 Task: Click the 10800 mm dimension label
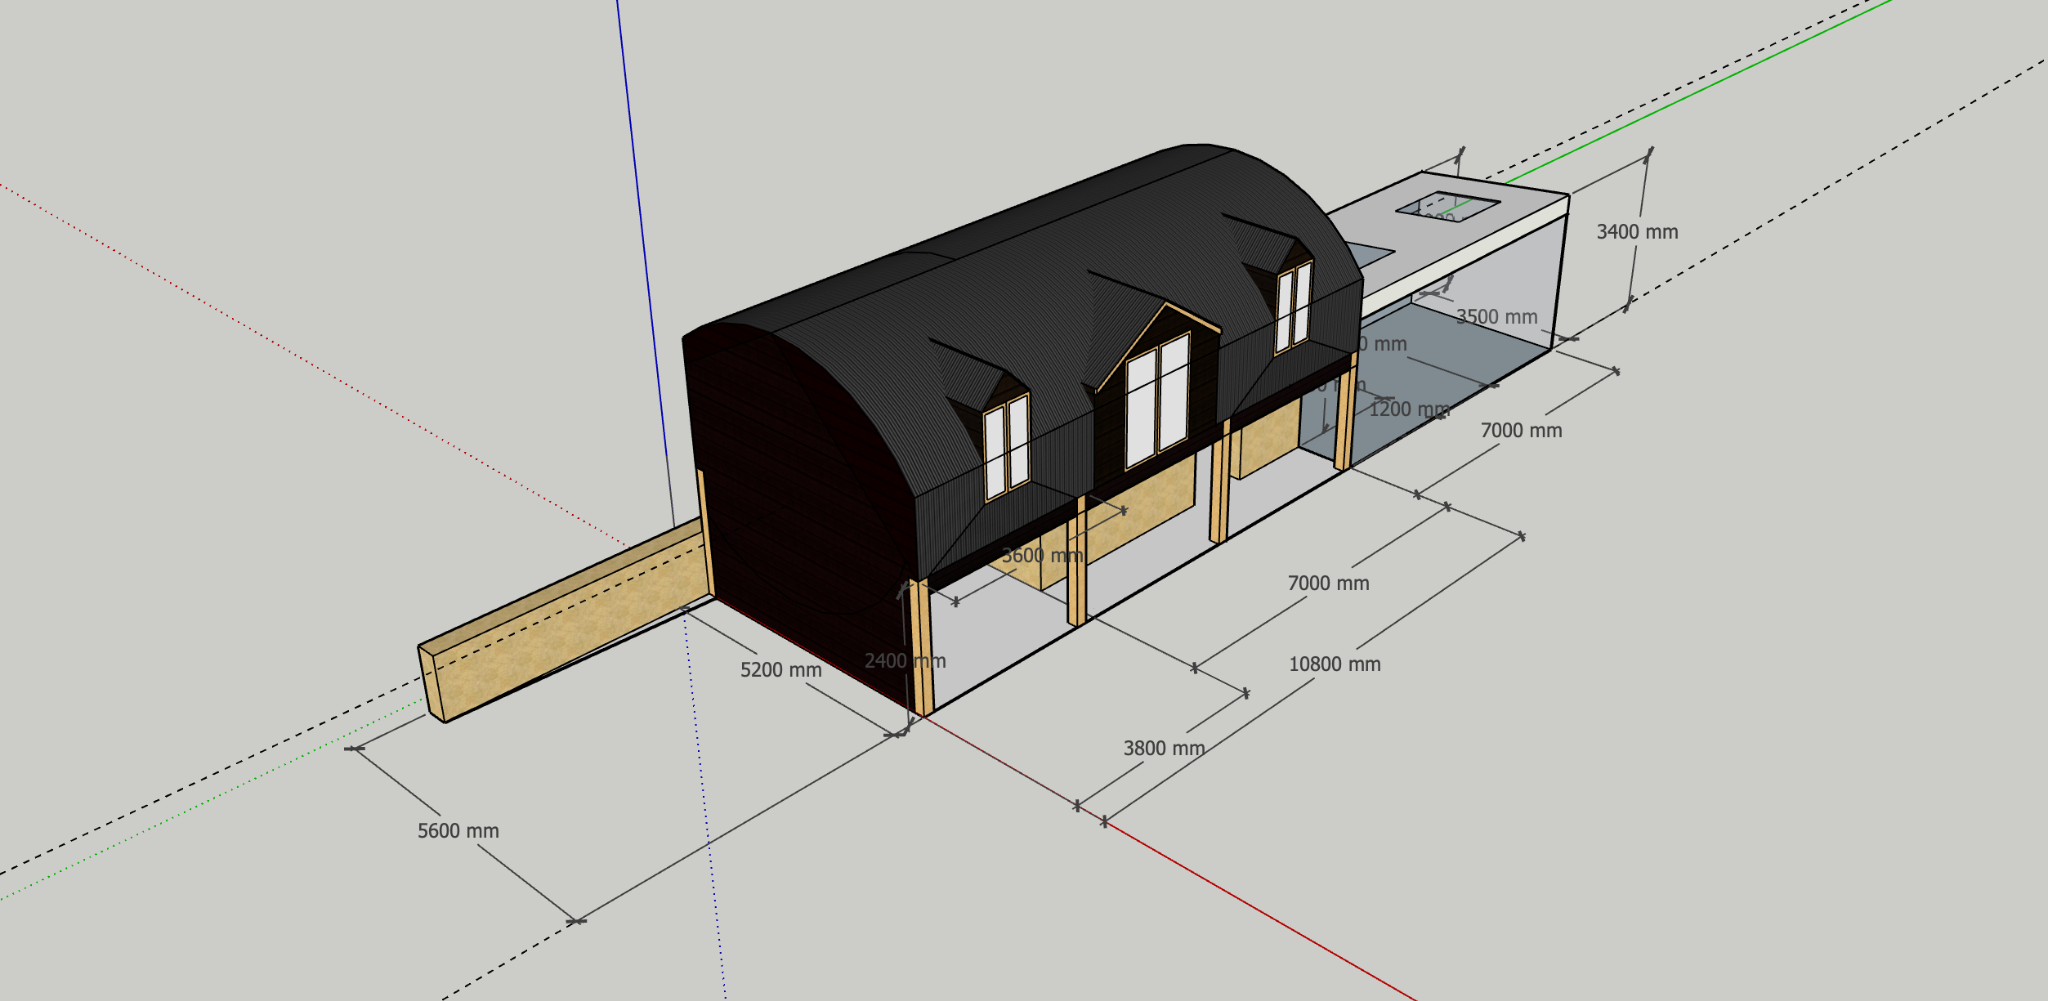pos(1334,664)
